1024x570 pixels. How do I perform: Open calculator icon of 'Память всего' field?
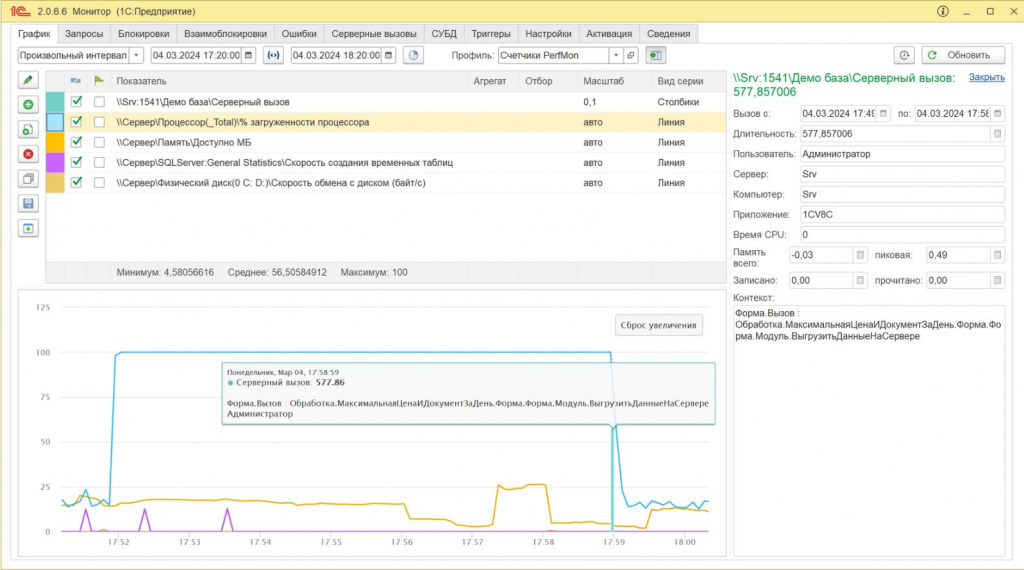pos(860,255)
